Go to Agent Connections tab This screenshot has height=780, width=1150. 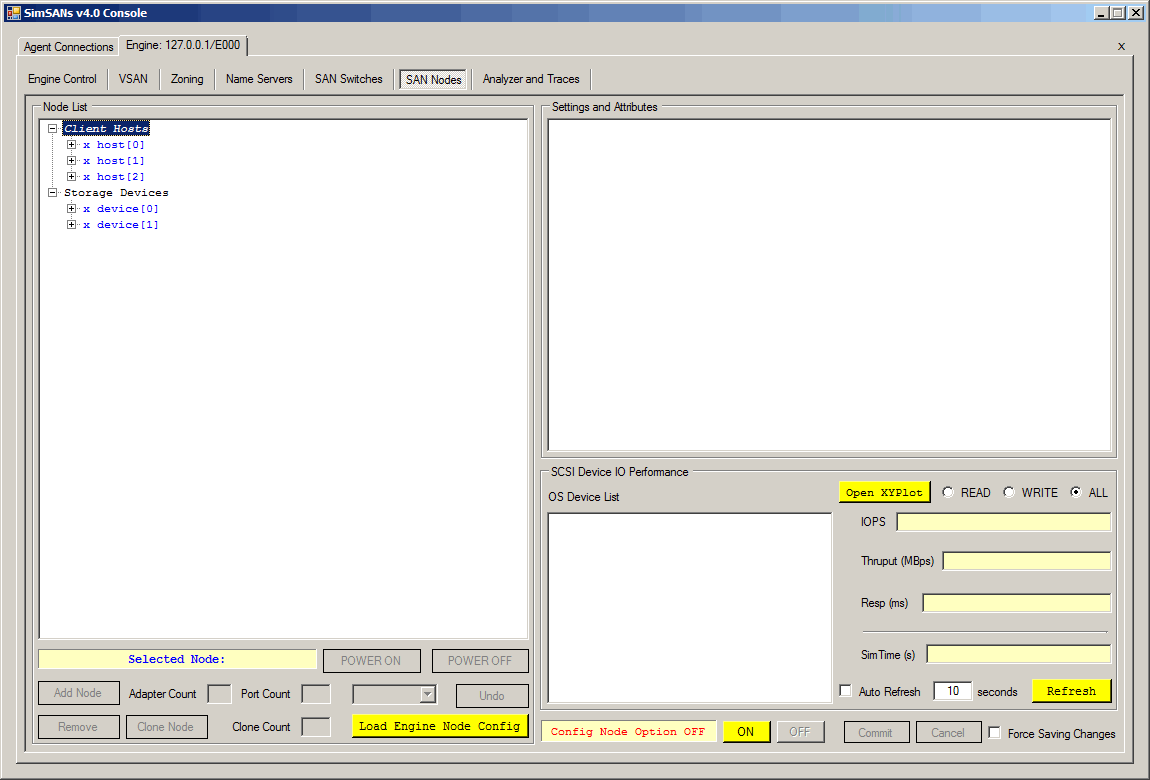coord(69,47)
